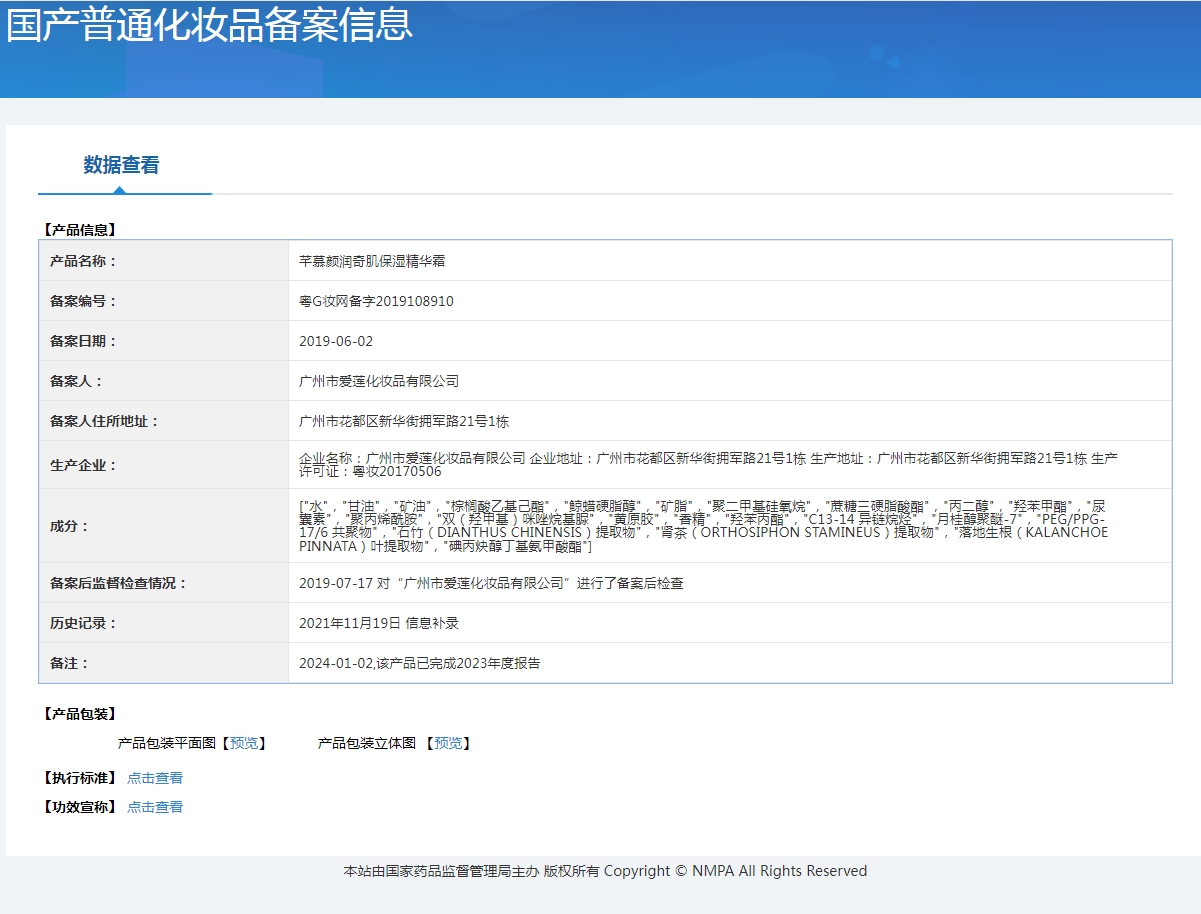Viewport: 1201px width, 914px height.
Task: Select remark 2024-01-02 annual report text
Action: pos(419,663)
